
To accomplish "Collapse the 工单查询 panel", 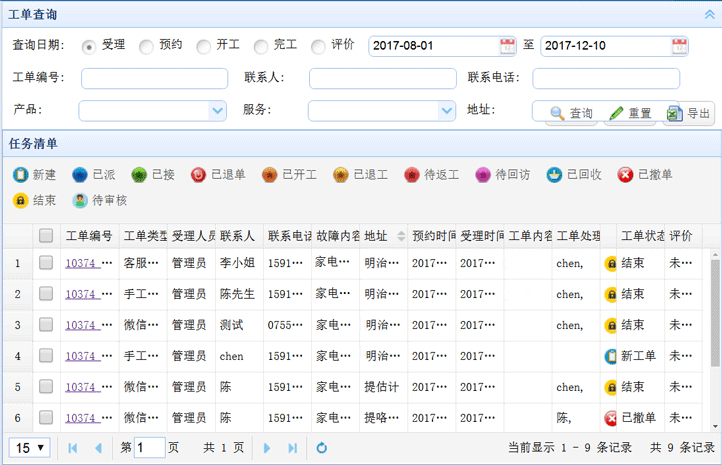I will [x=708, y=14].
